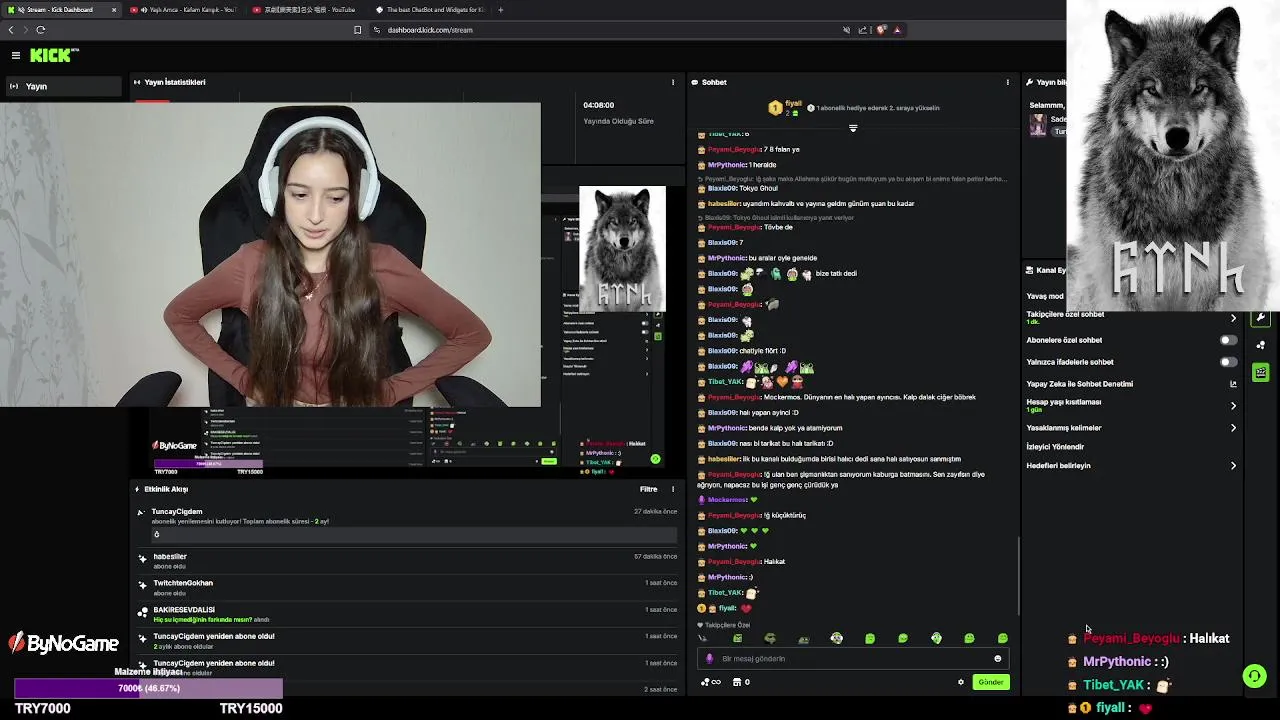Pick the last green emote in quick row
The width and height of the screenshot is (1280, 720).
click(x=1002, y=638)
